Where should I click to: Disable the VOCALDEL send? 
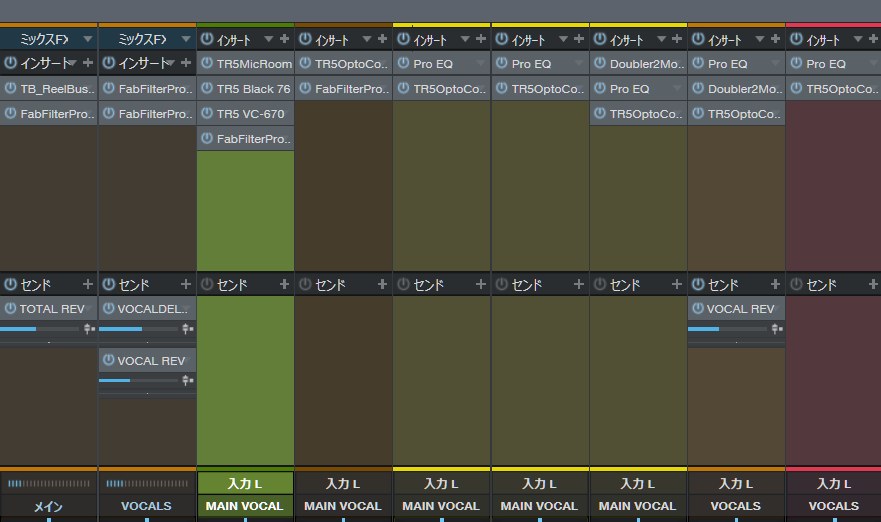pos(108,308)
